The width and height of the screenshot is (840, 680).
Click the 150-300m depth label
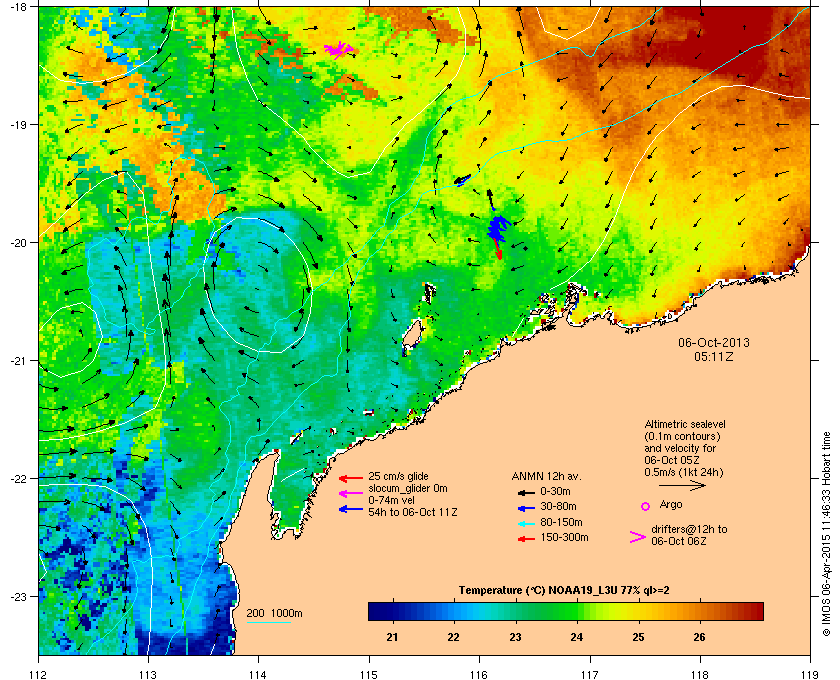[x=564, y=537]
